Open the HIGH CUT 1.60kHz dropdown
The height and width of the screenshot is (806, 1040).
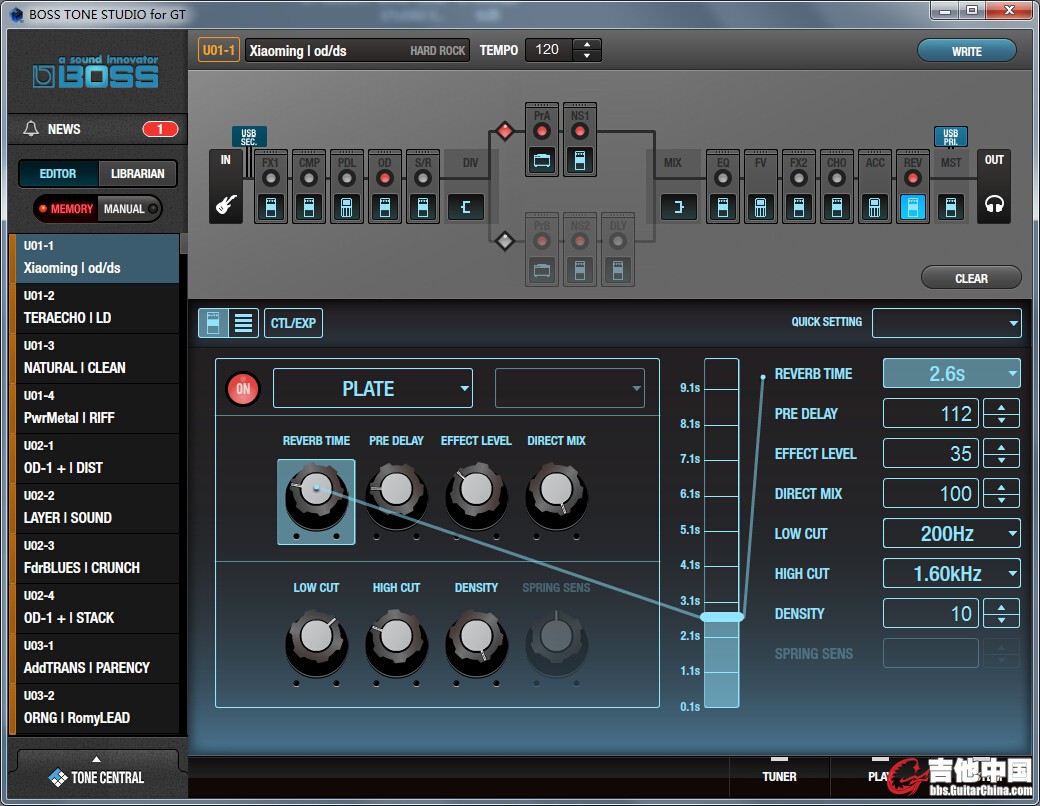pos(951,574)
